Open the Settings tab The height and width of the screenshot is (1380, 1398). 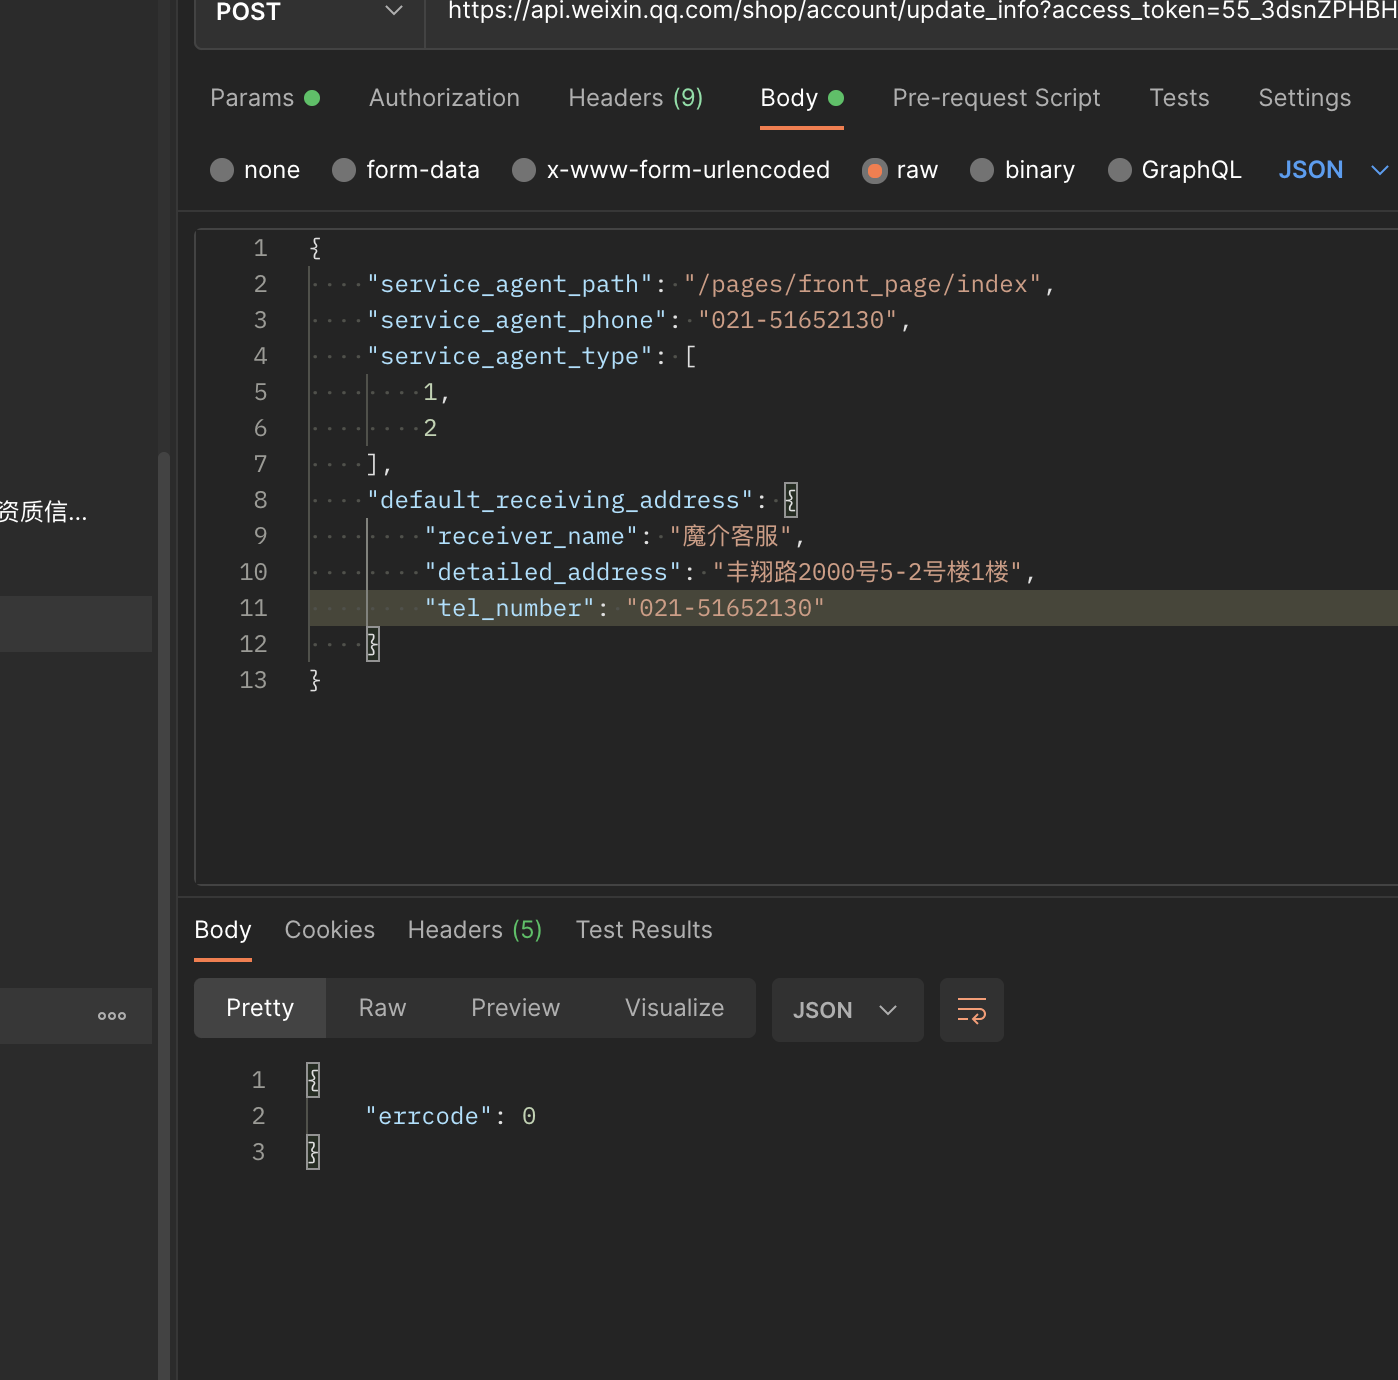pyautogui.click(x=1304, y=98)
